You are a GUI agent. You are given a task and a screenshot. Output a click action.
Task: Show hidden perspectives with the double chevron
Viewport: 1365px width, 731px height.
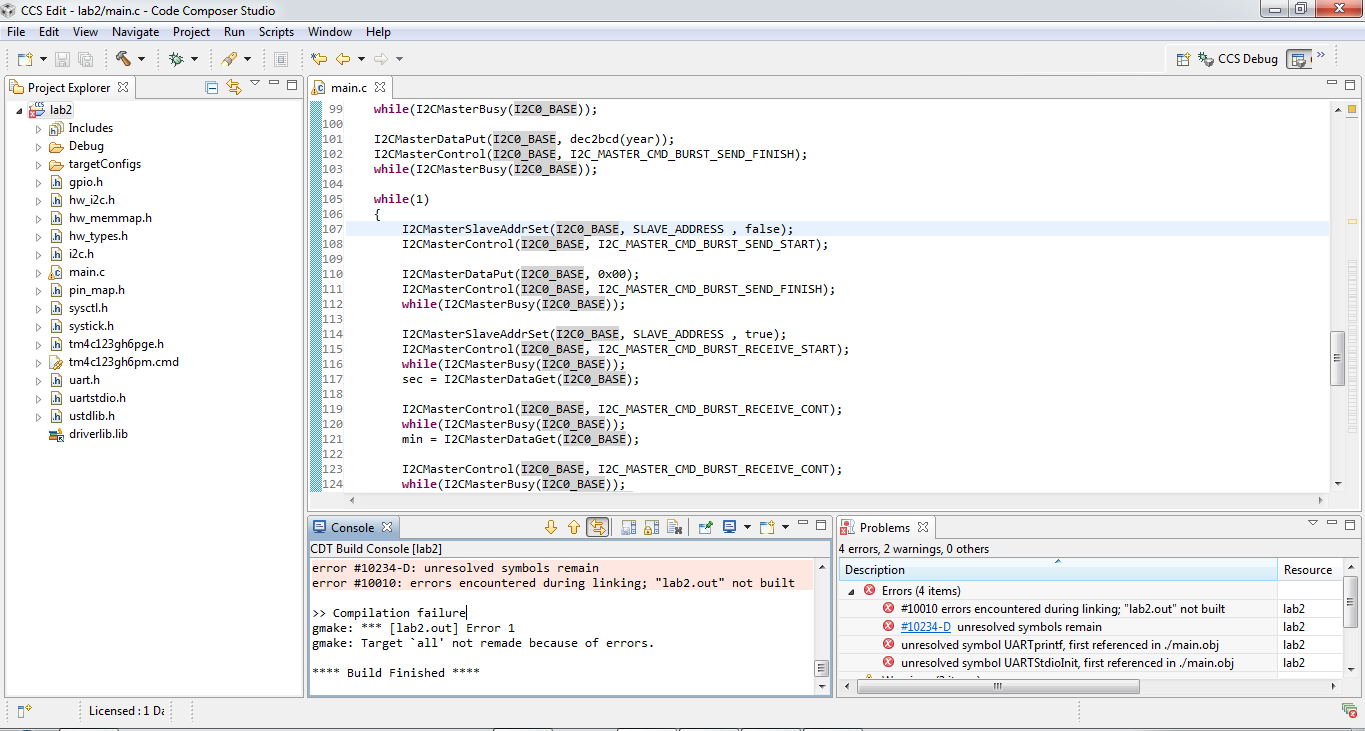click(1321, 55)
